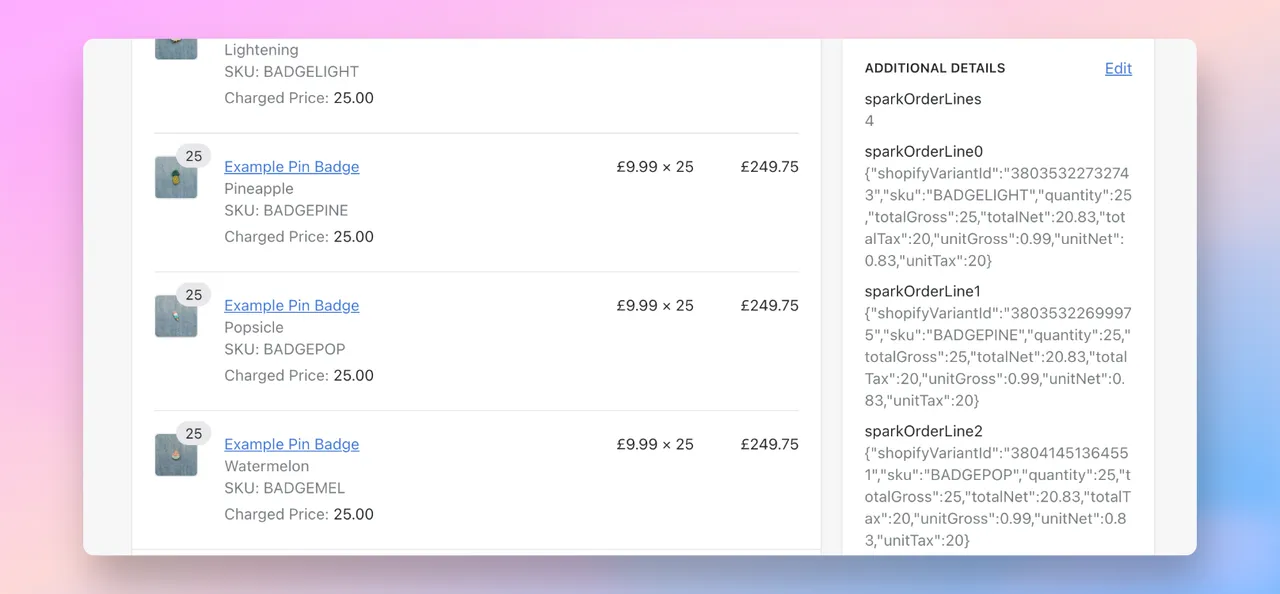Open the Popsicle pin badge thumbnail image
This screenshot has width=1280, height=594.
(176, 315)
